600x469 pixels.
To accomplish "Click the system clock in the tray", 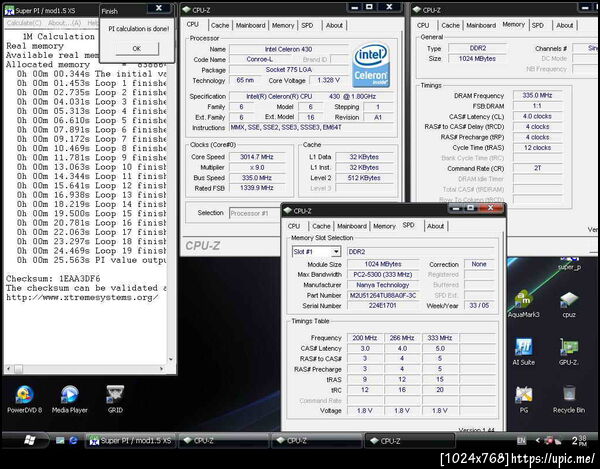I will click(579, 441).
